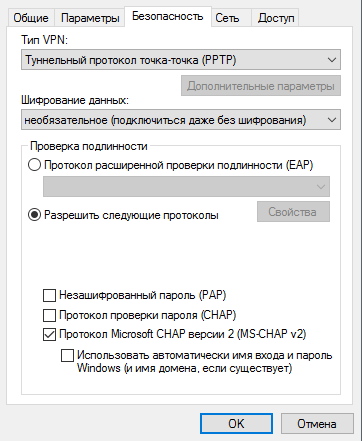Image resolution: width=362 pixels, height=441 pixels.
Task: Click the arrow of PPTP combo box
Action: (x=332, y=60)
